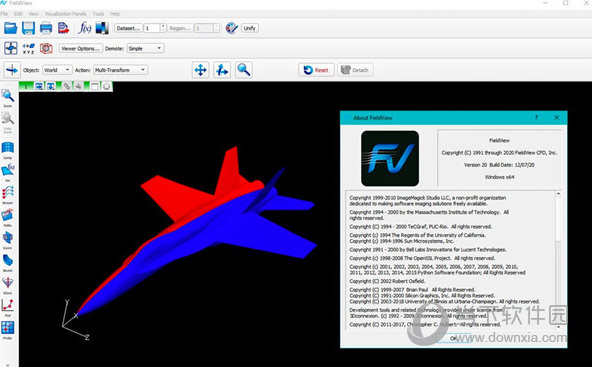Click the red bounding box outline icon
The image size is (592, 367).
point(46,48)
